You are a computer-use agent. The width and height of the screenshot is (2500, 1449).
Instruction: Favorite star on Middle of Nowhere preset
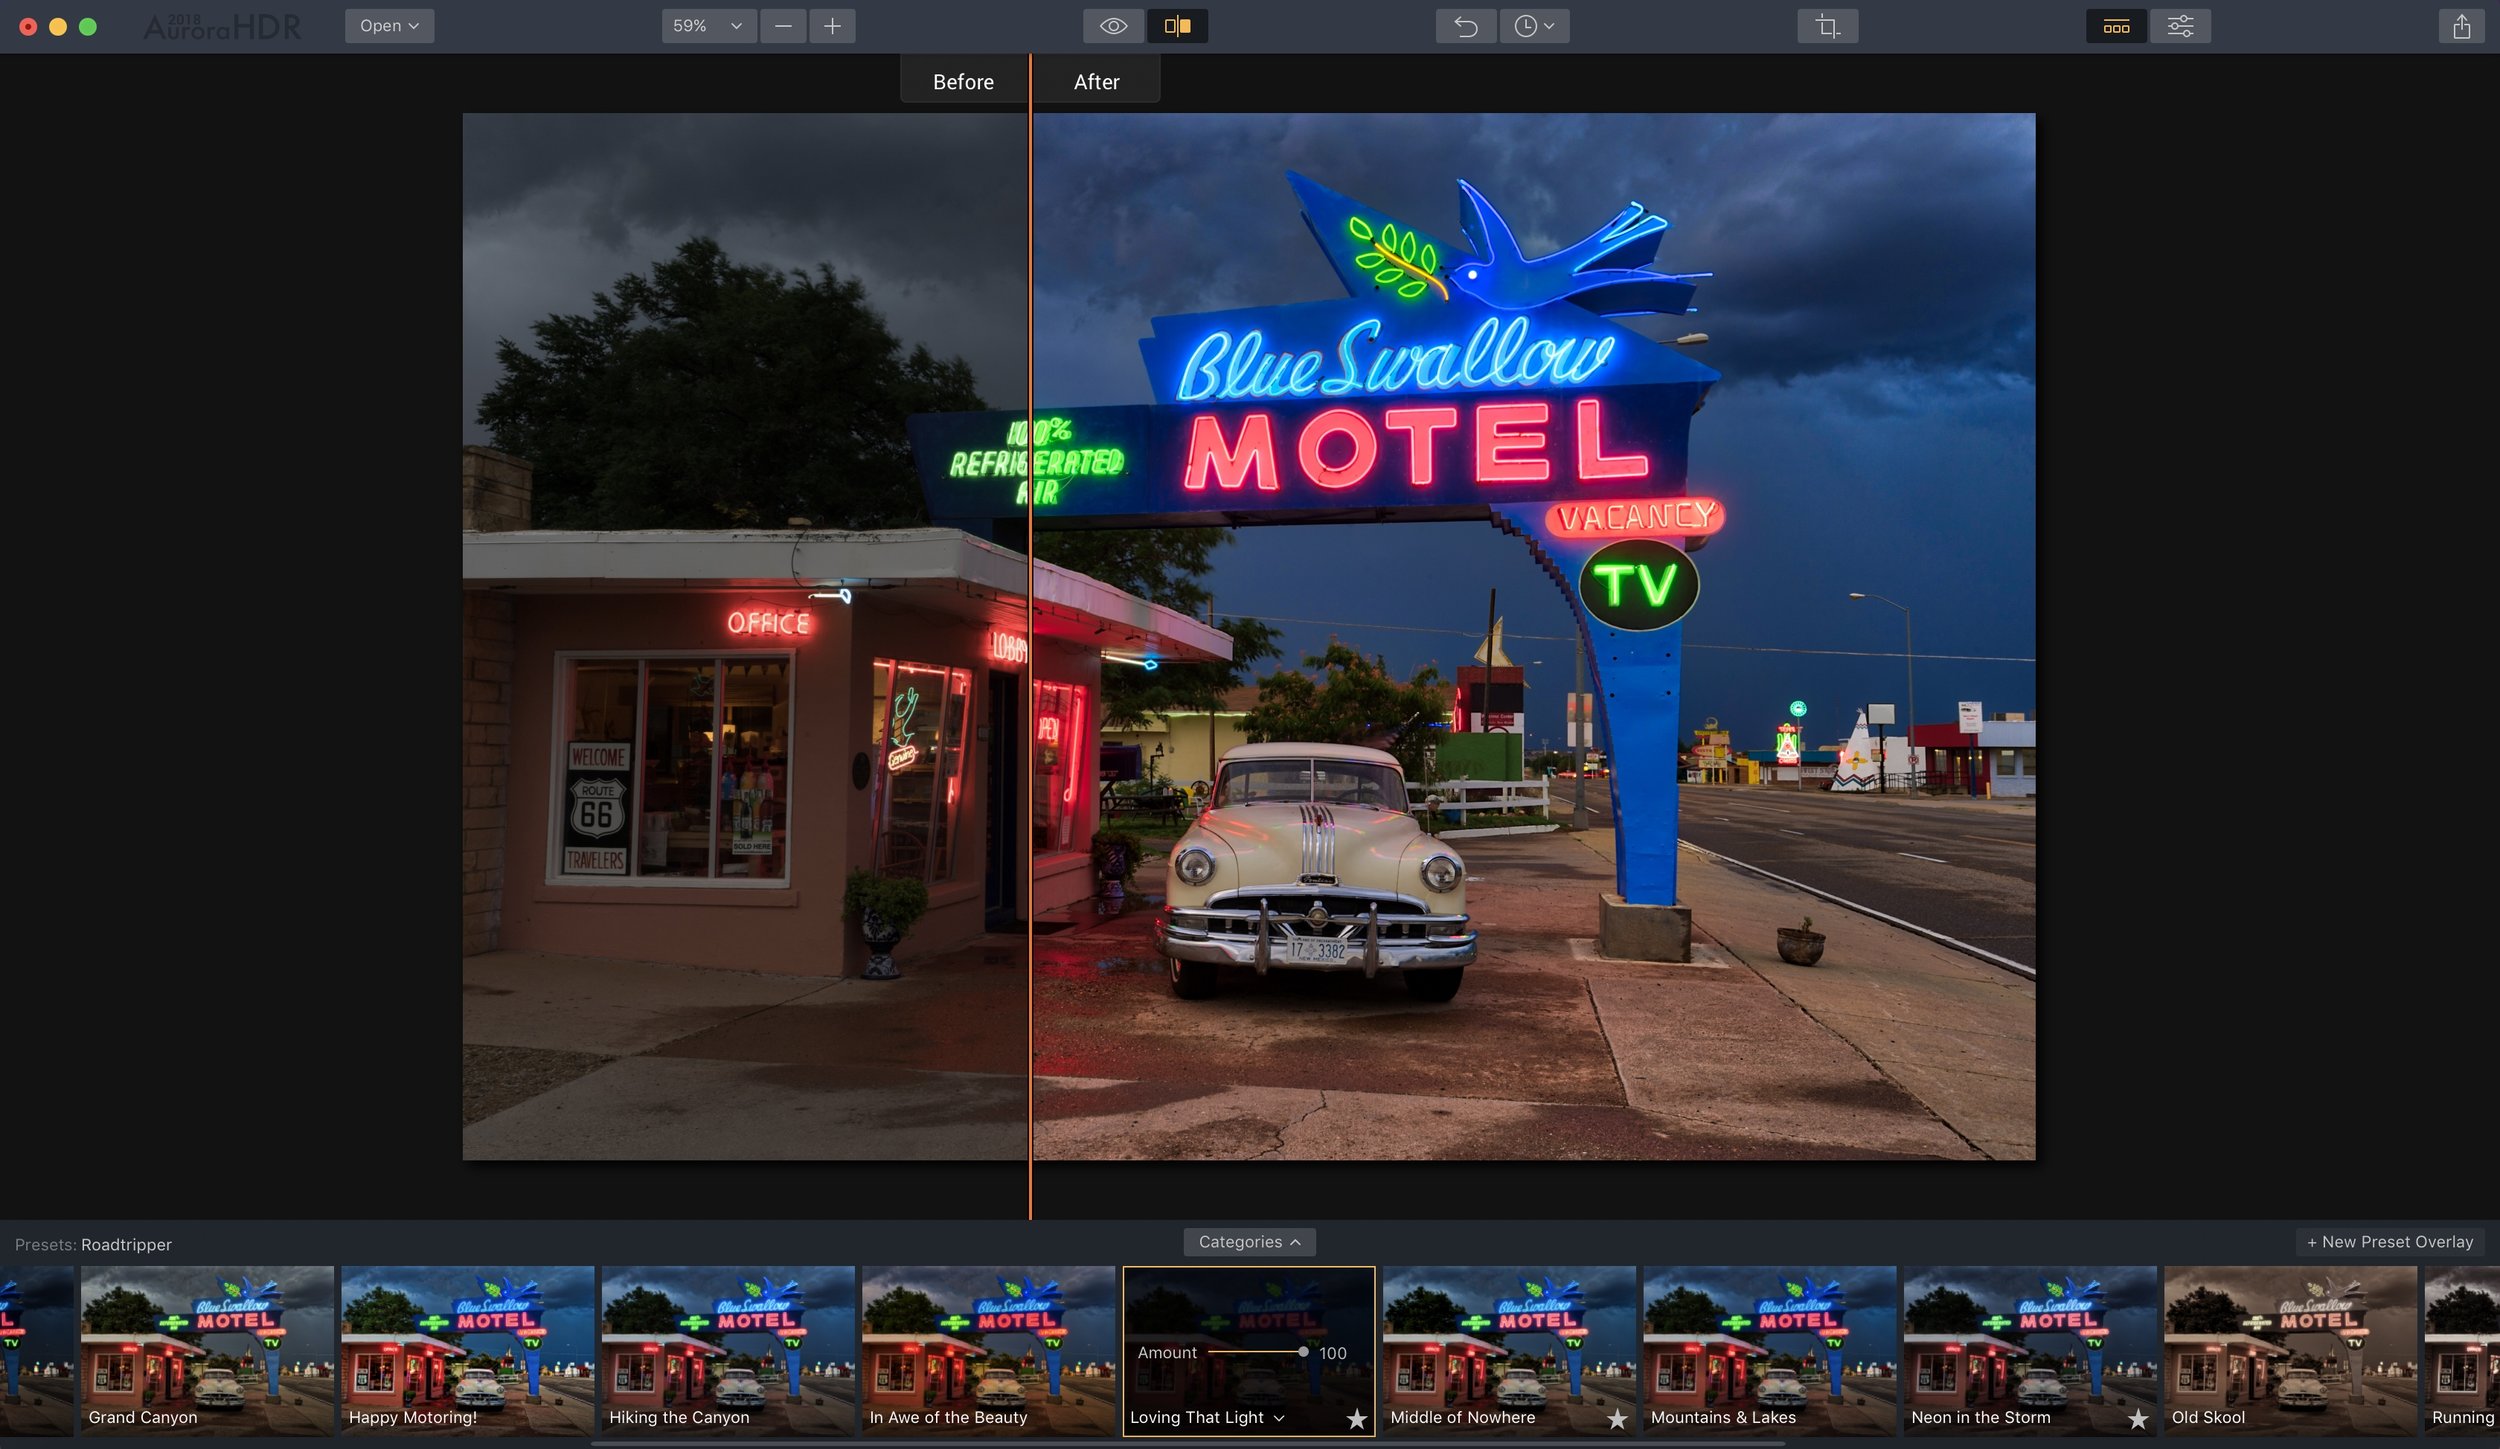1616,1418
